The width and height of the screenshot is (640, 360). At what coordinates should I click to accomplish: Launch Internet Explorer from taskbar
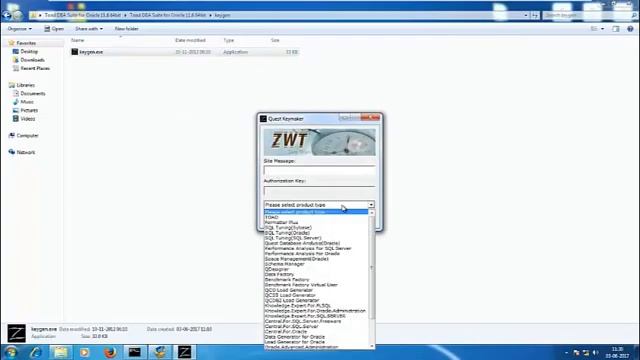click(x=36, y=352)
